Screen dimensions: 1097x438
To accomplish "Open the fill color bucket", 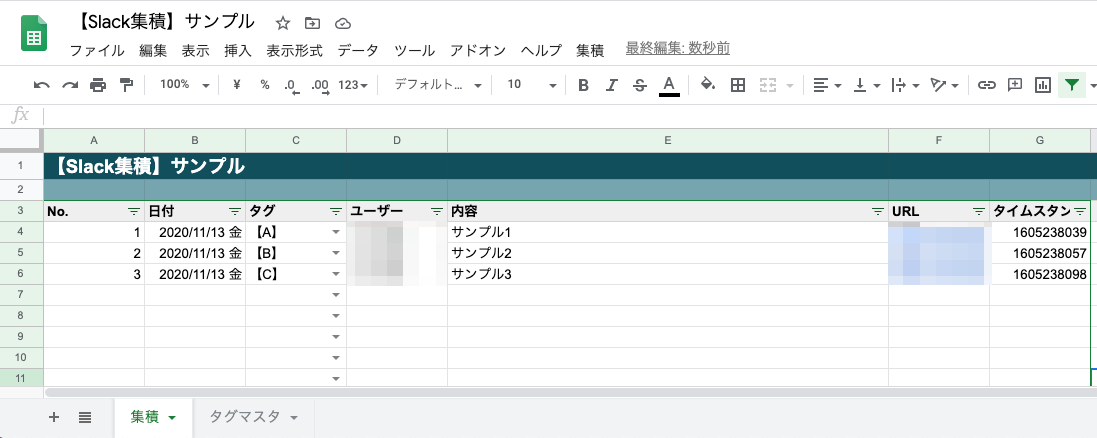I will [x=708, y=85].
